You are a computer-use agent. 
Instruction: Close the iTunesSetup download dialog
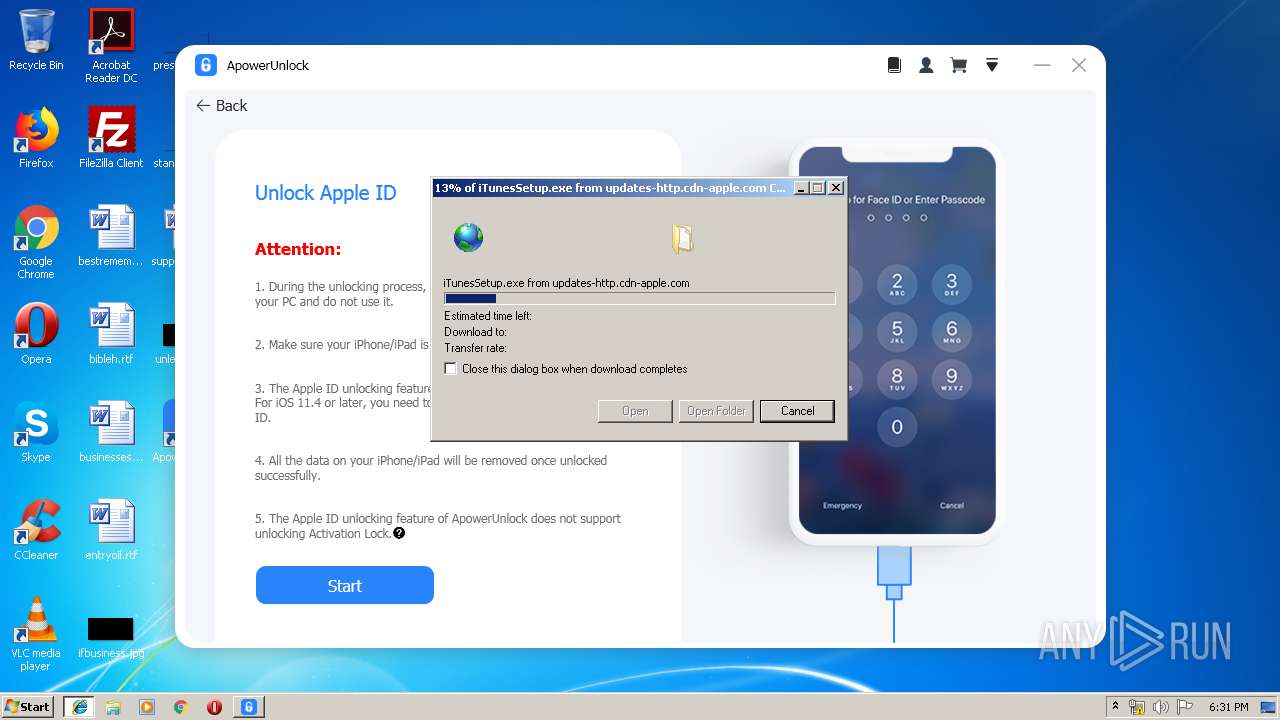(836, 188)
